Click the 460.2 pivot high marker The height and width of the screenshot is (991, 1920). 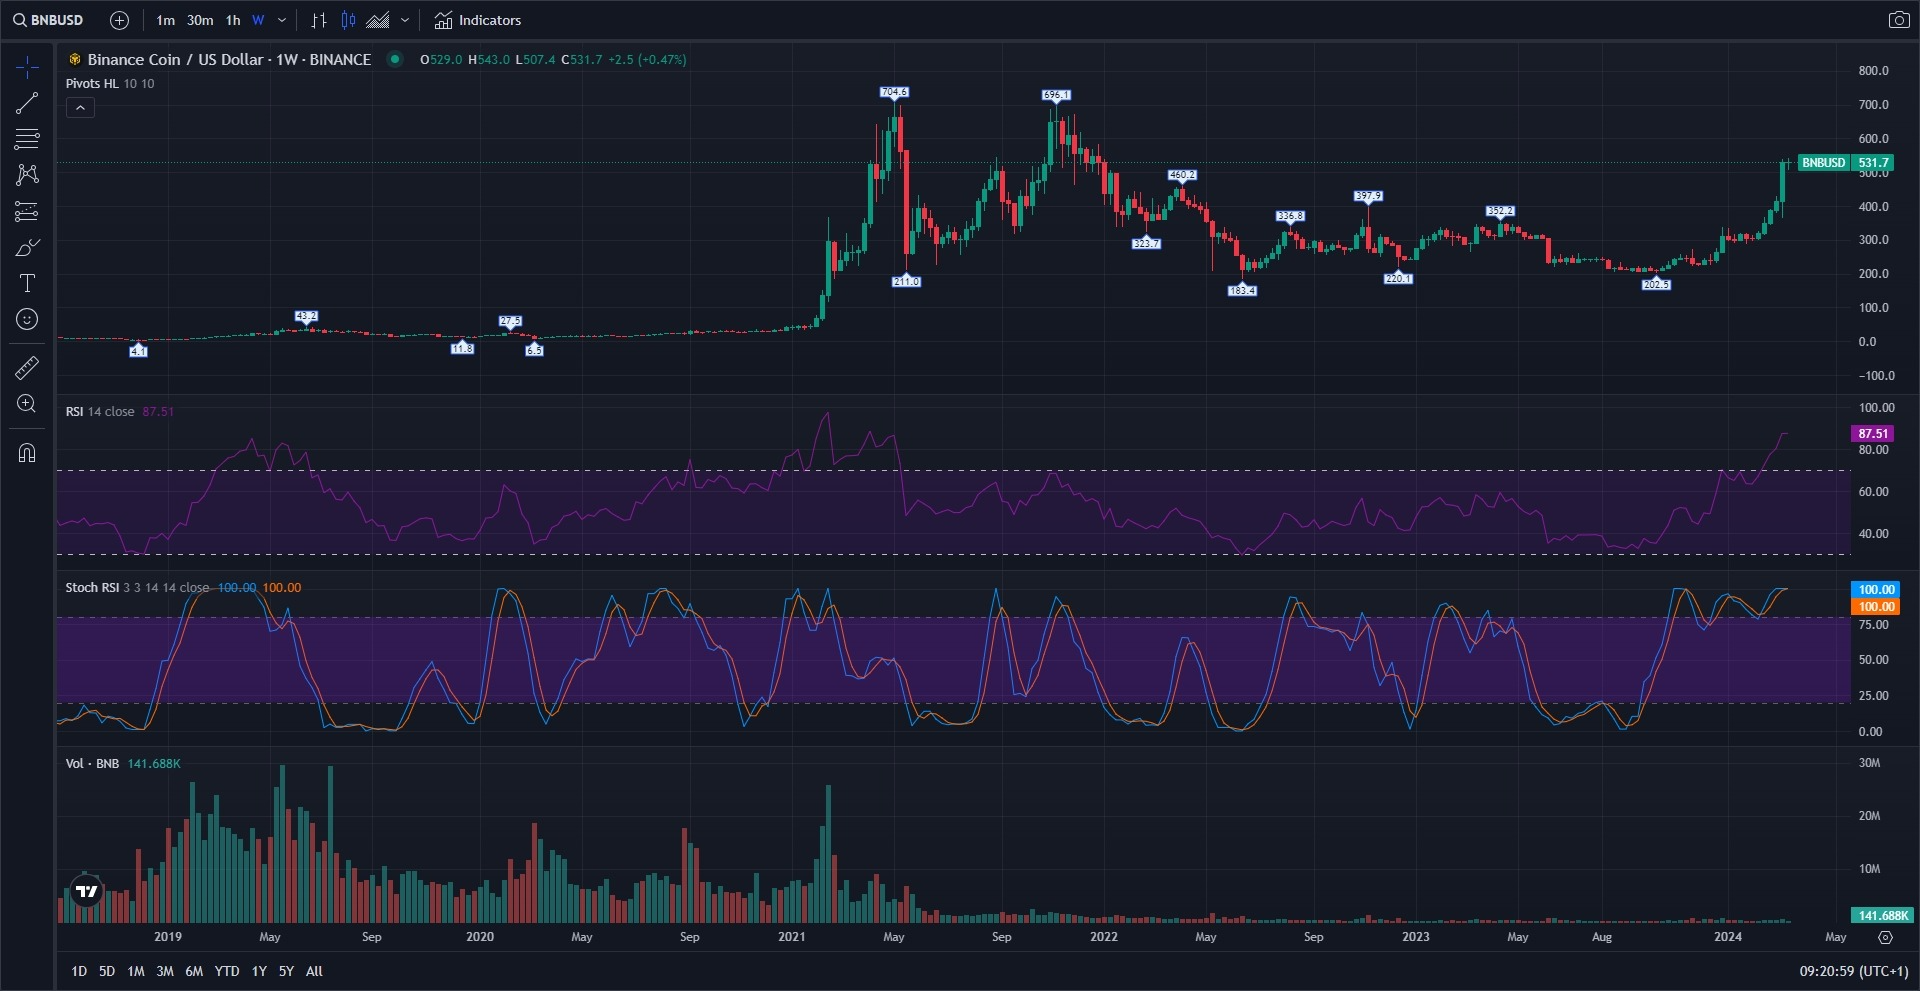tap(1182, 175)
